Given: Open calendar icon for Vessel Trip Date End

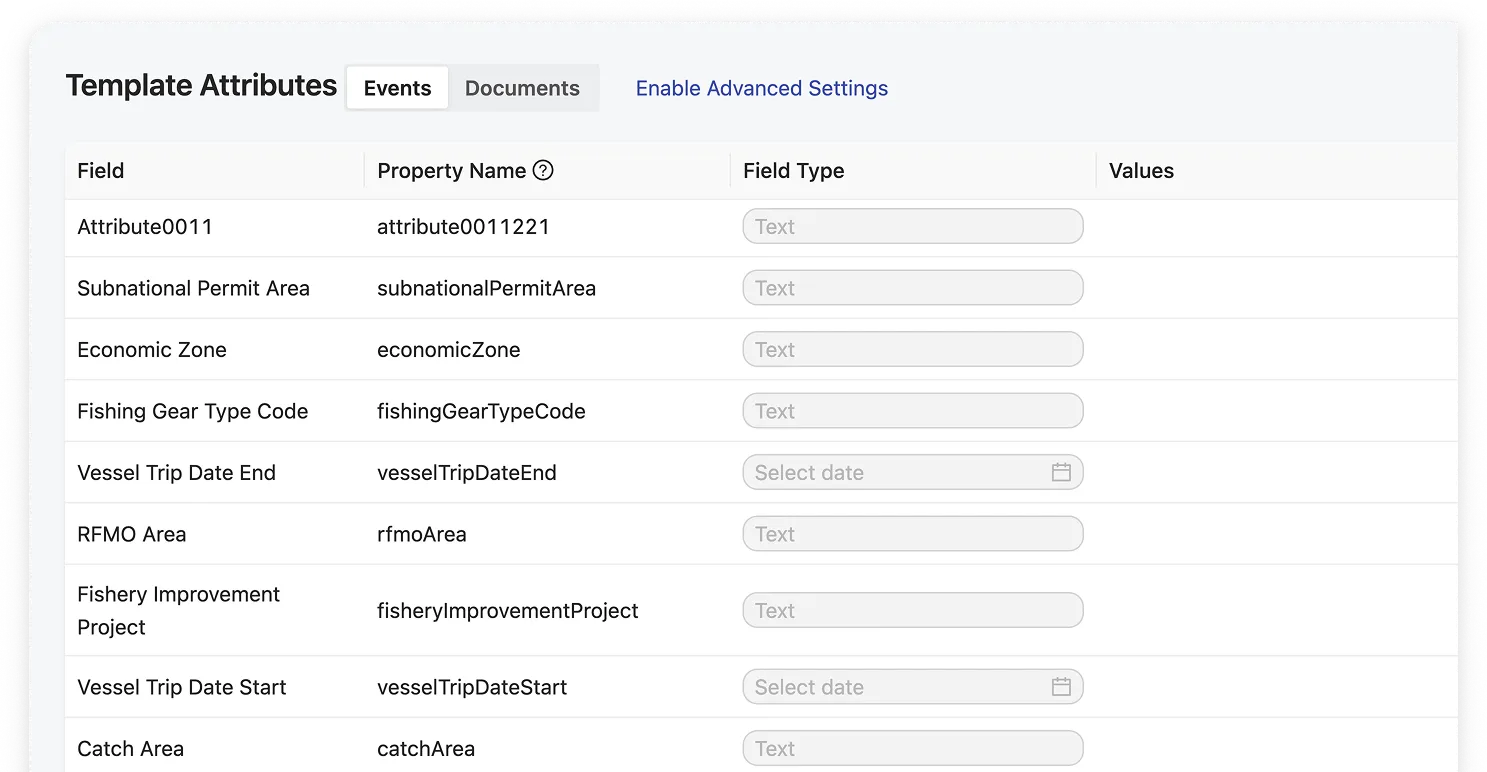Looking at the screenshot, I should (x=1061, y=473).
